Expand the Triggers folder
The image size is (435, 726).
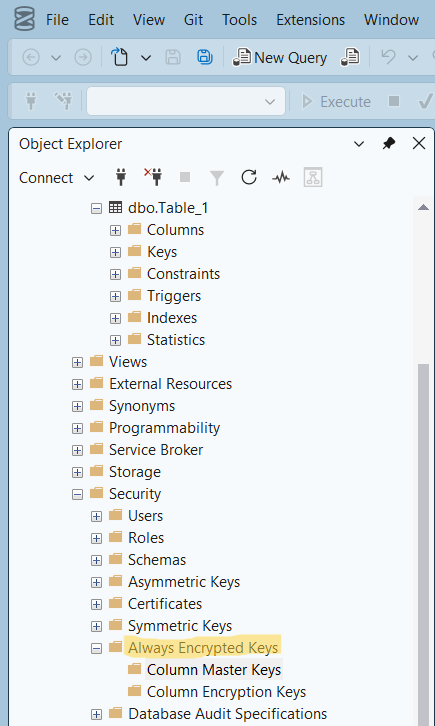click(x=115, y=297)
